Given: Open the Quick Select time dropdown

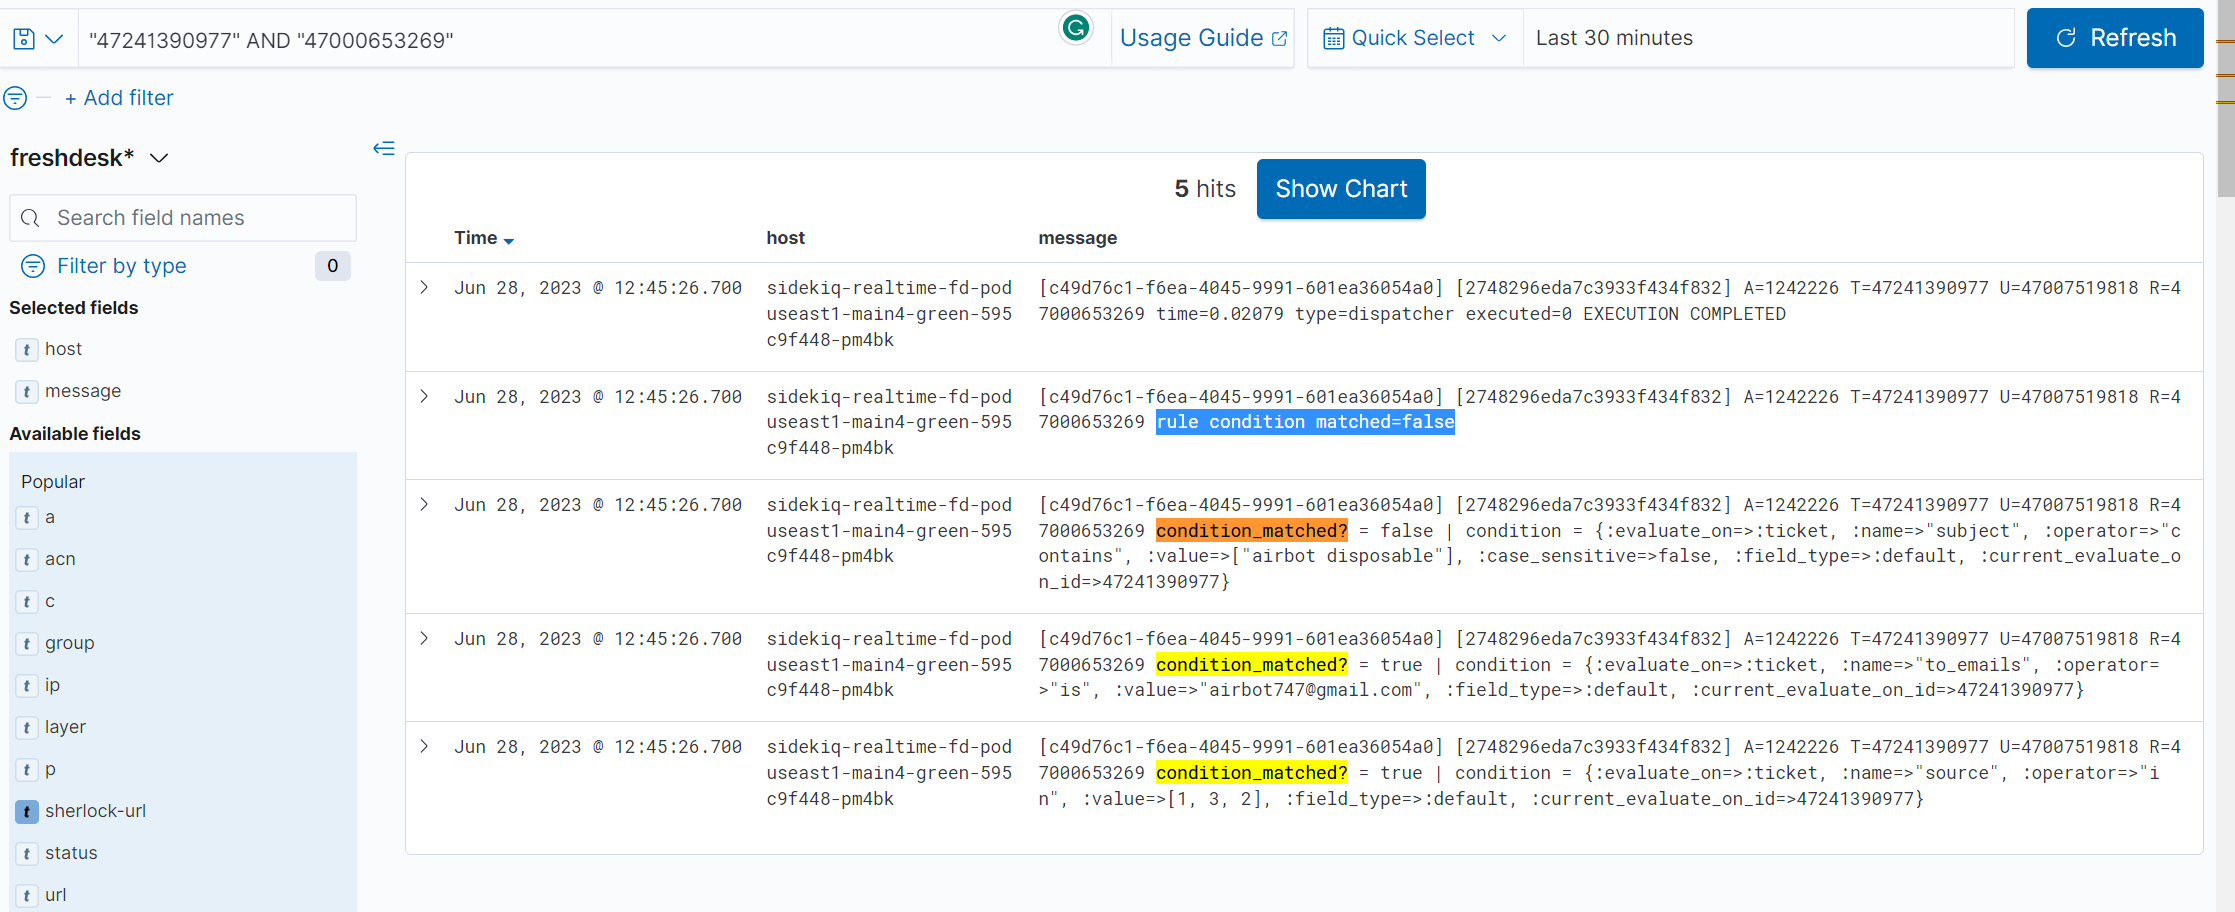Looking at the screenshot, I should coord(1415,38).
